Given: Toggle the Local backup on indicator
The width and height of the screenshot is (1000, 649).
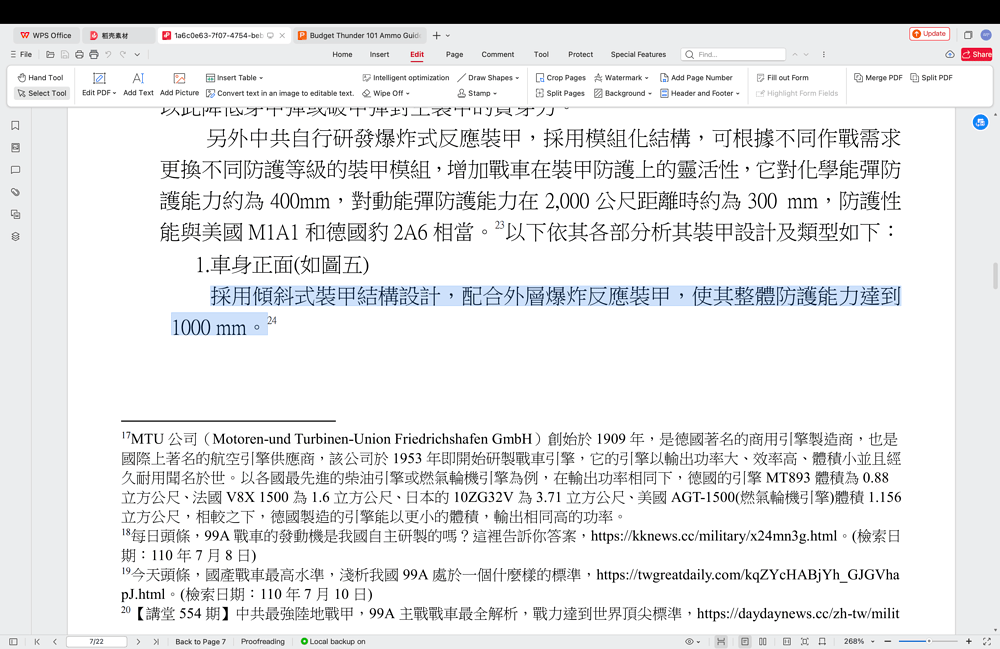Looking at the screenshot, I should (x=333, y=641).
